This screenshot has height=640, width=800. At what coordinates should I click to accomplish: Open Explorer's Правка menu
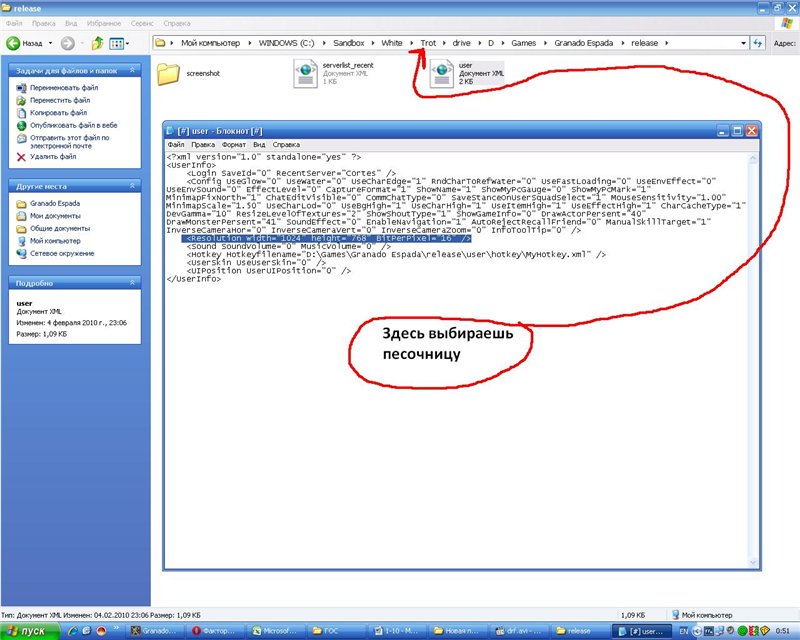point(43,23)
